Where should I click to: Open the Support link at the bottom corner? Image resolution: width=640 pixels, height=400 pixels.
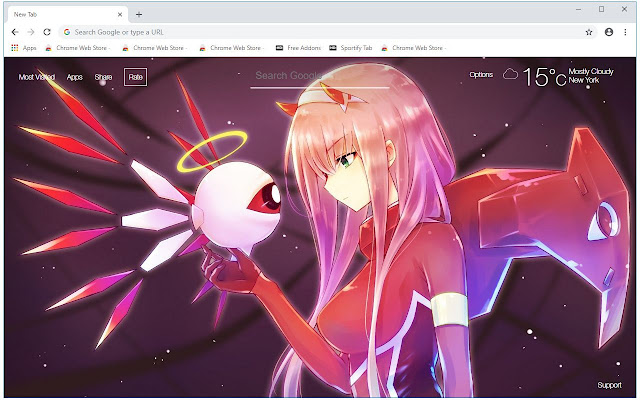tap(609, 385)
